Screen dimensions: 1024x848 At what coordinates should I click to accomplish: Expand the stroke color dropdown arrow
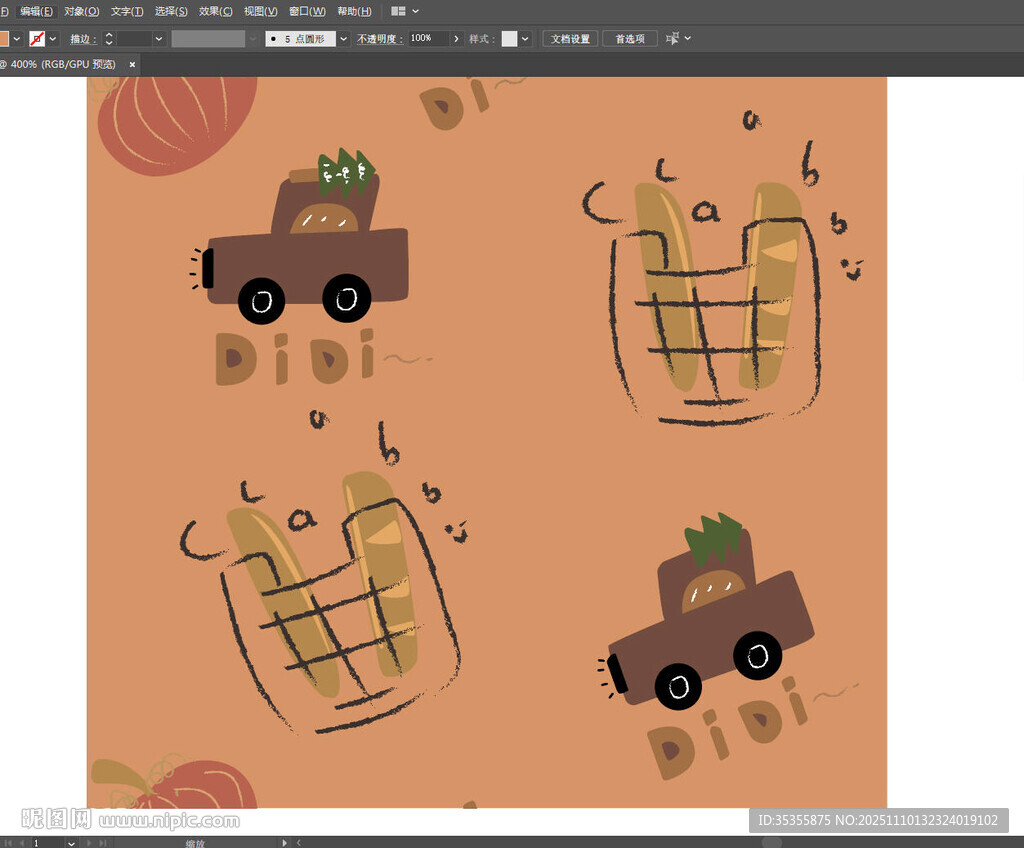[x=53, y=39]
